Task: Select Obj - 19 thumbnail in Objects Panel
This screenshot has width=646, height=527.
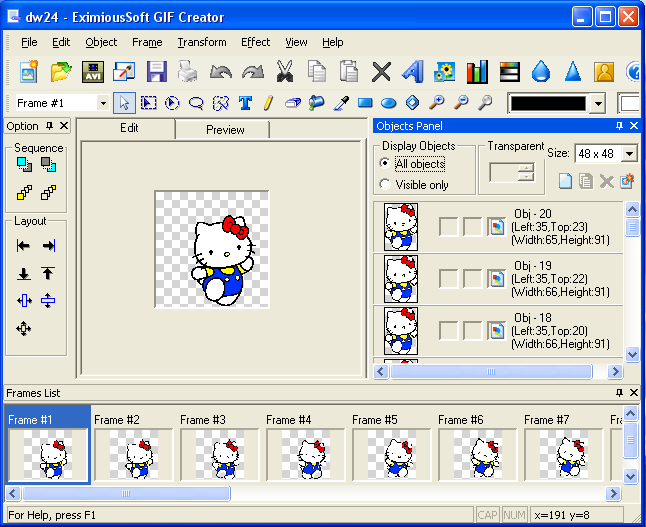Action: (400, 279)
